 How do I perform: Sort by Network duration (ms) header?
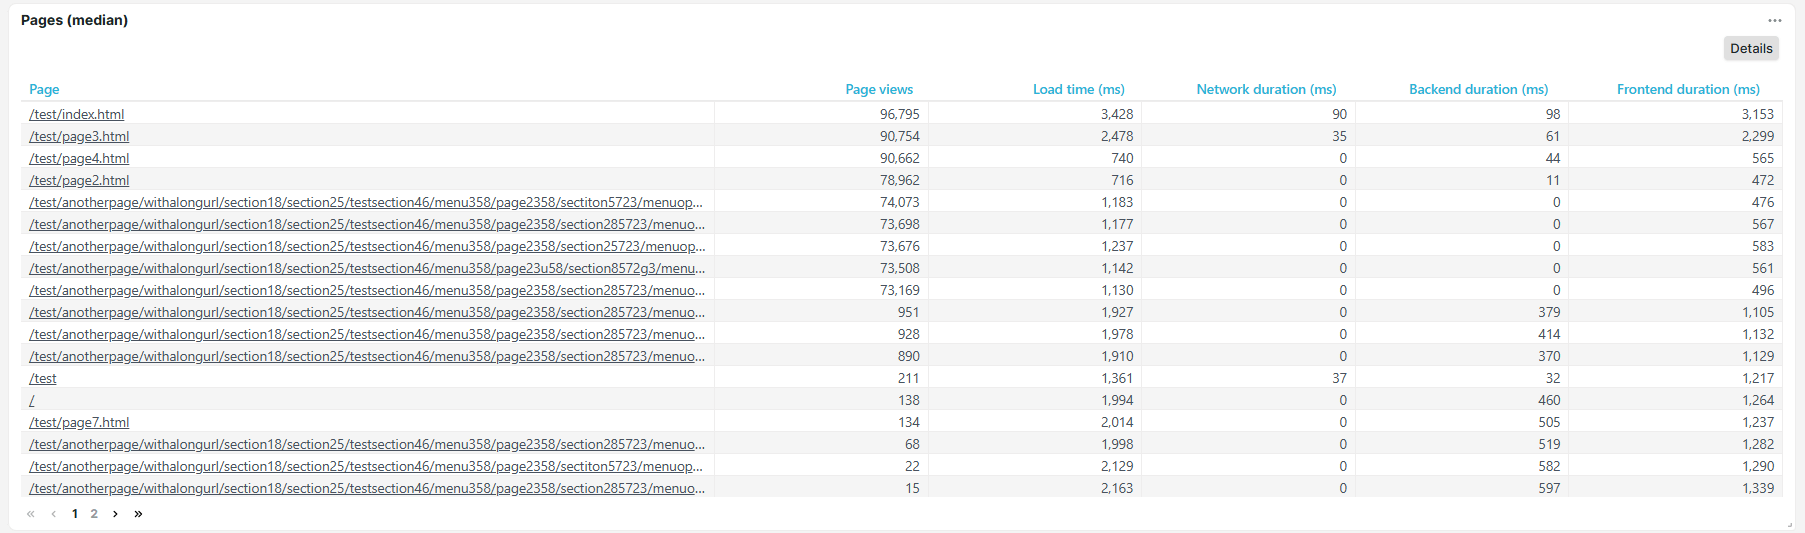1265,89
